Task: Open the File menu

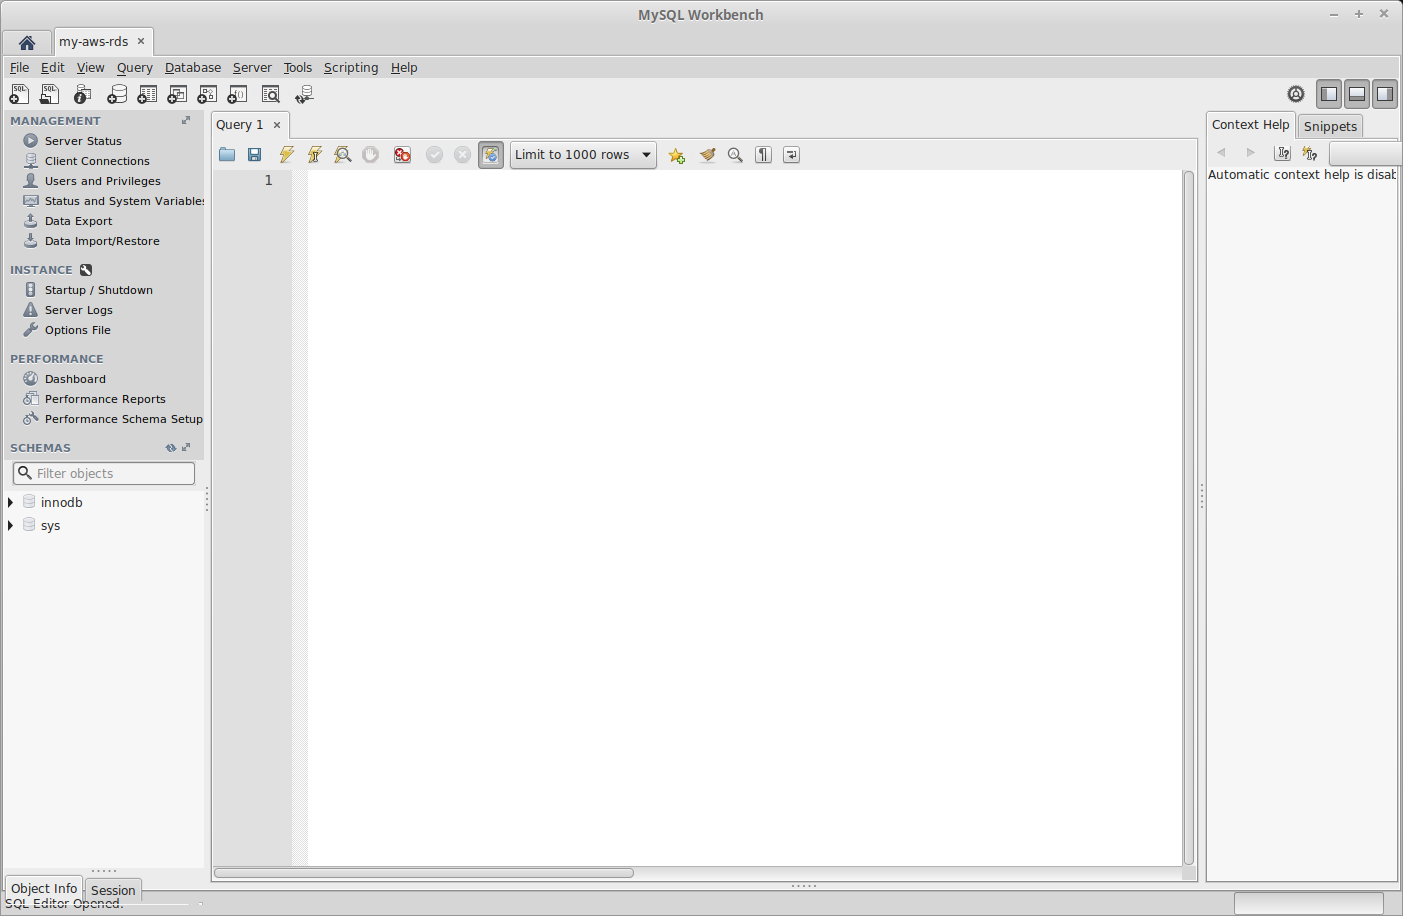Action: [19, 68]
